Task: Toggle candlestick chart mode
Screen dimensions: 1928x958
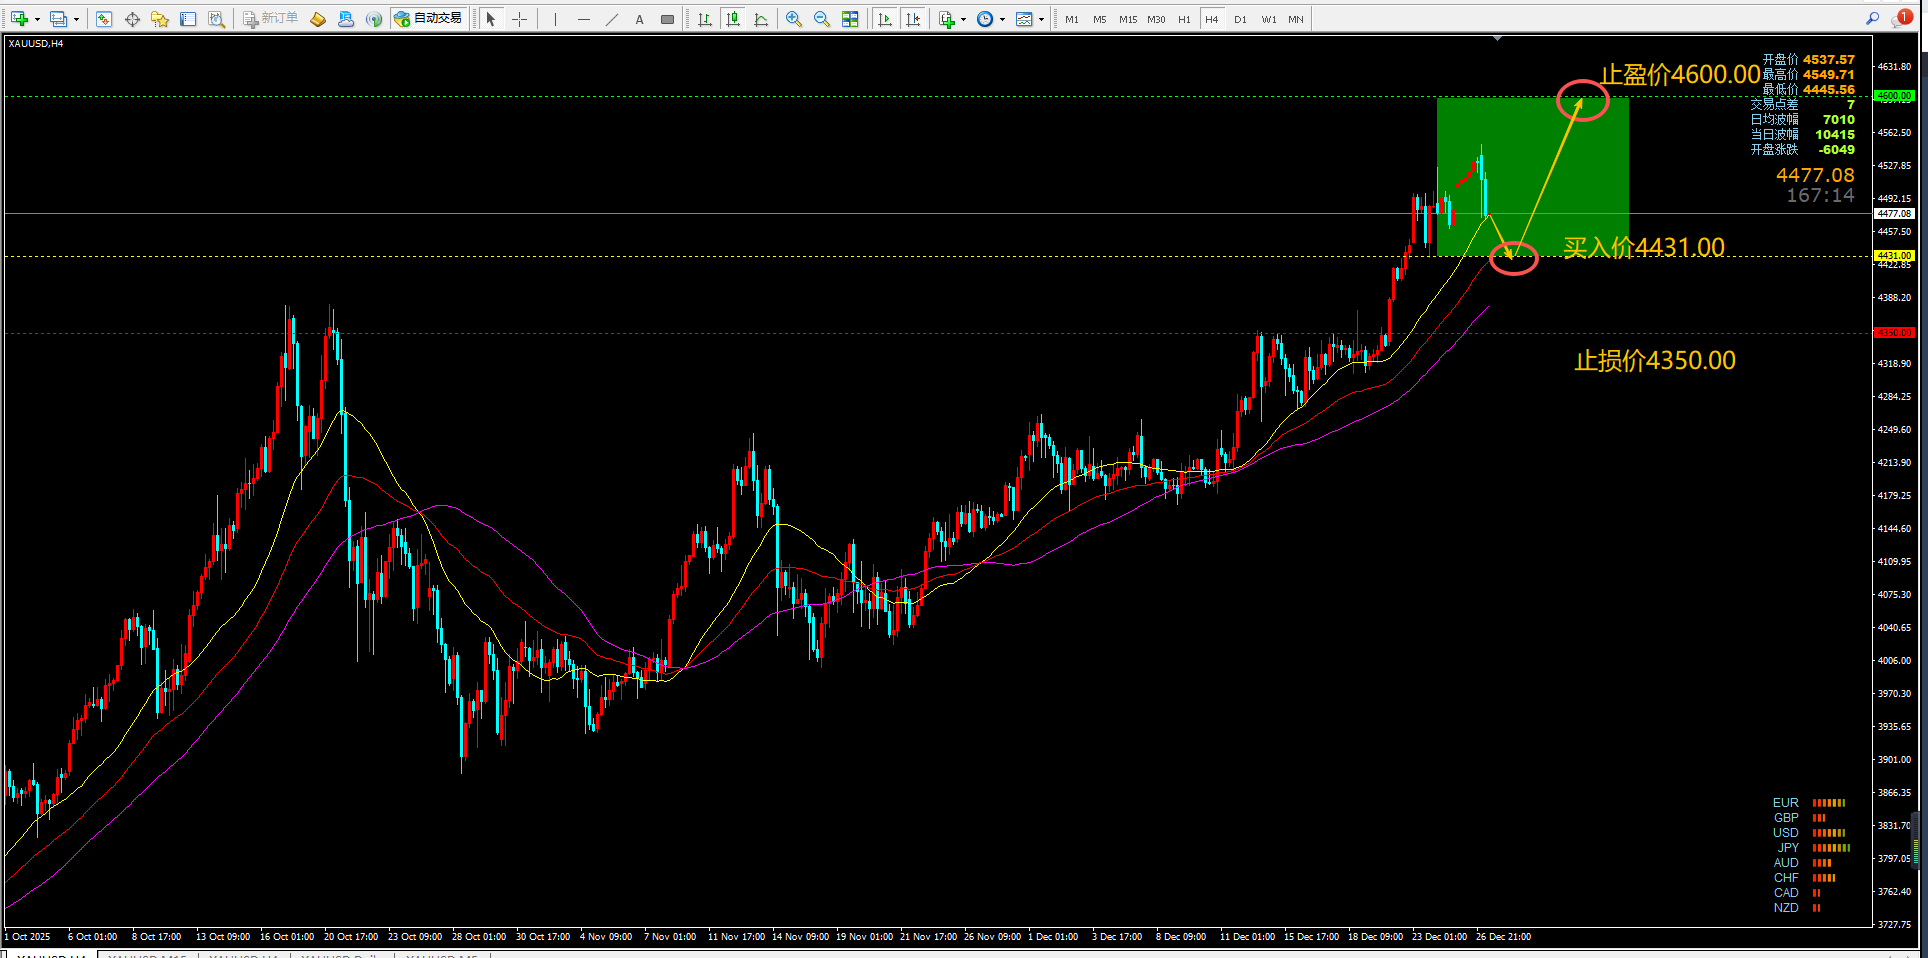Action: [733, 19]
